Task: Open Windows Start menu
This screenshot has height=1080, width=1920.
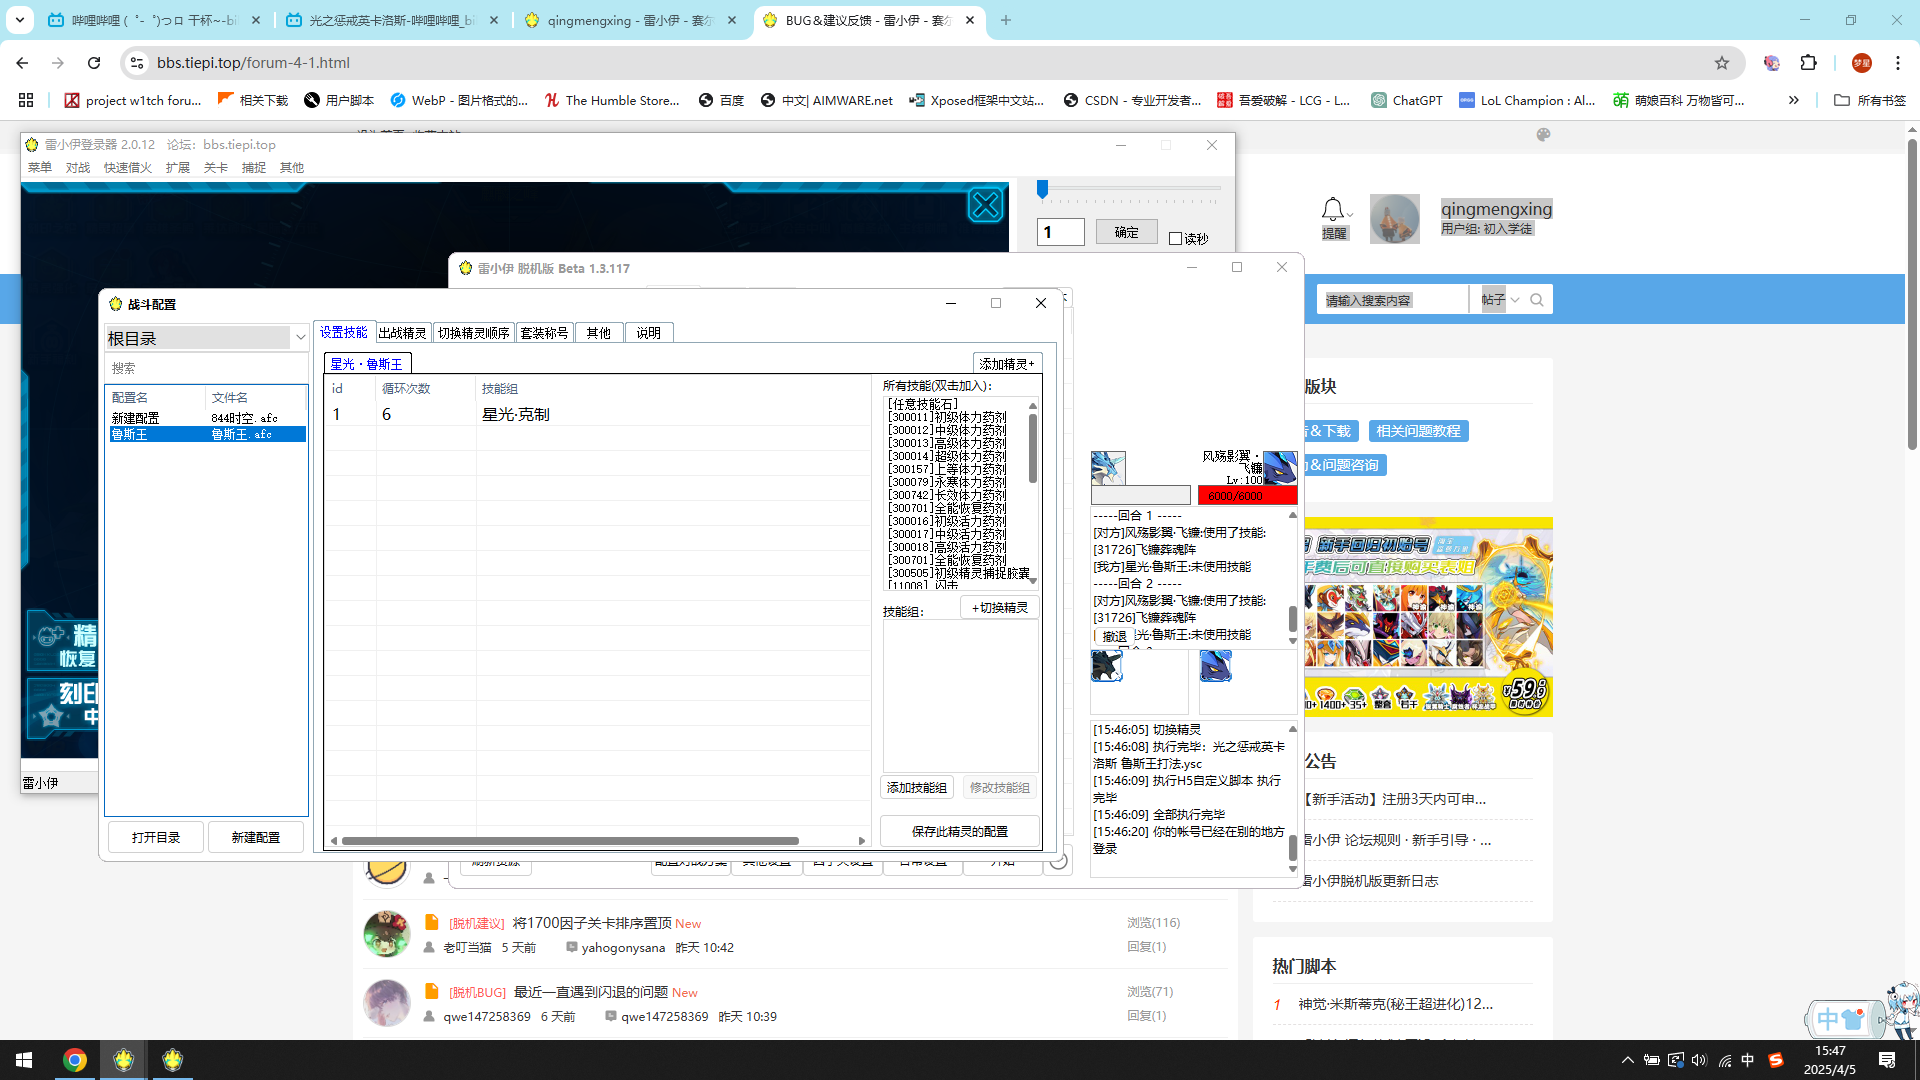Action: pos(24,1060)
